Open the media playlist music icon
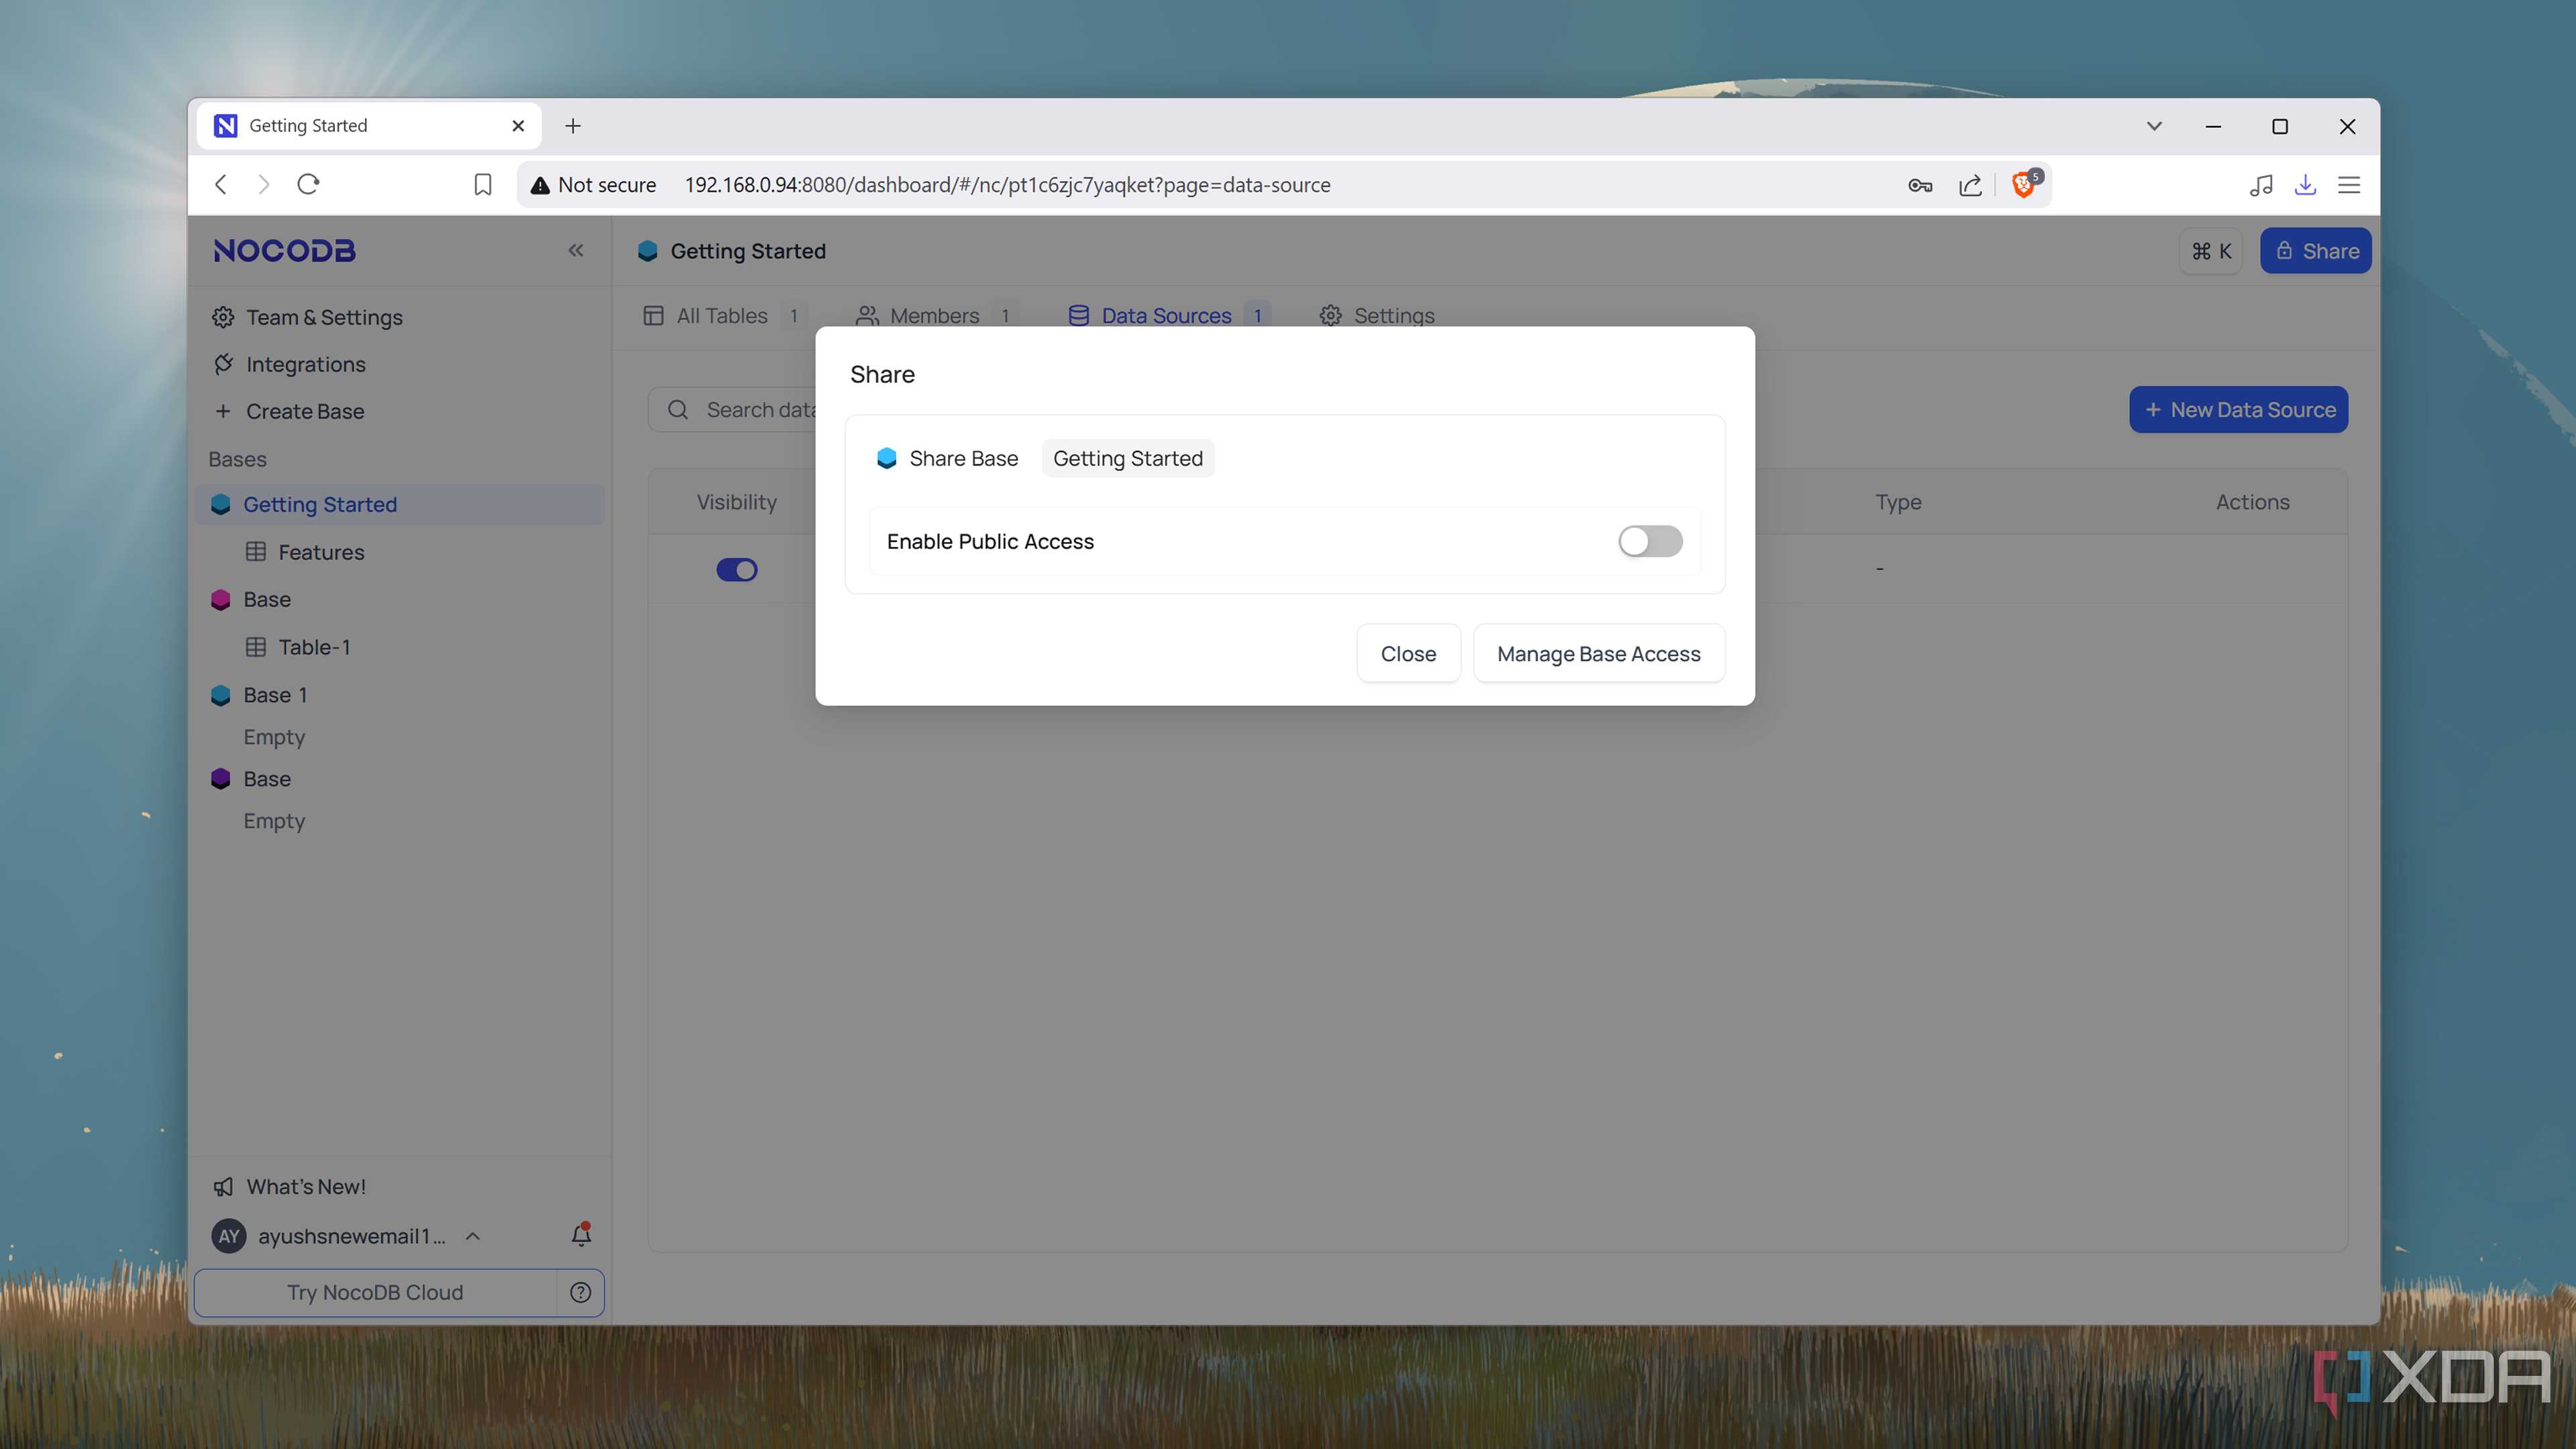2576x1449 pixels. (2260, 185)
